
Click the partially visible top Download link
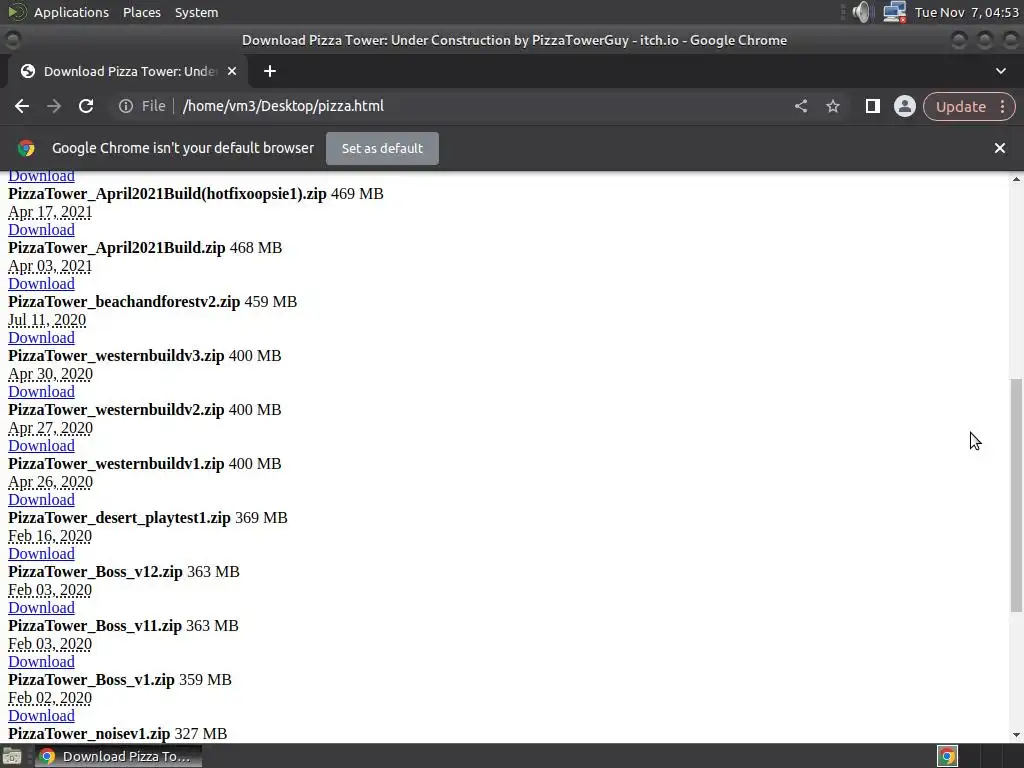41,177
